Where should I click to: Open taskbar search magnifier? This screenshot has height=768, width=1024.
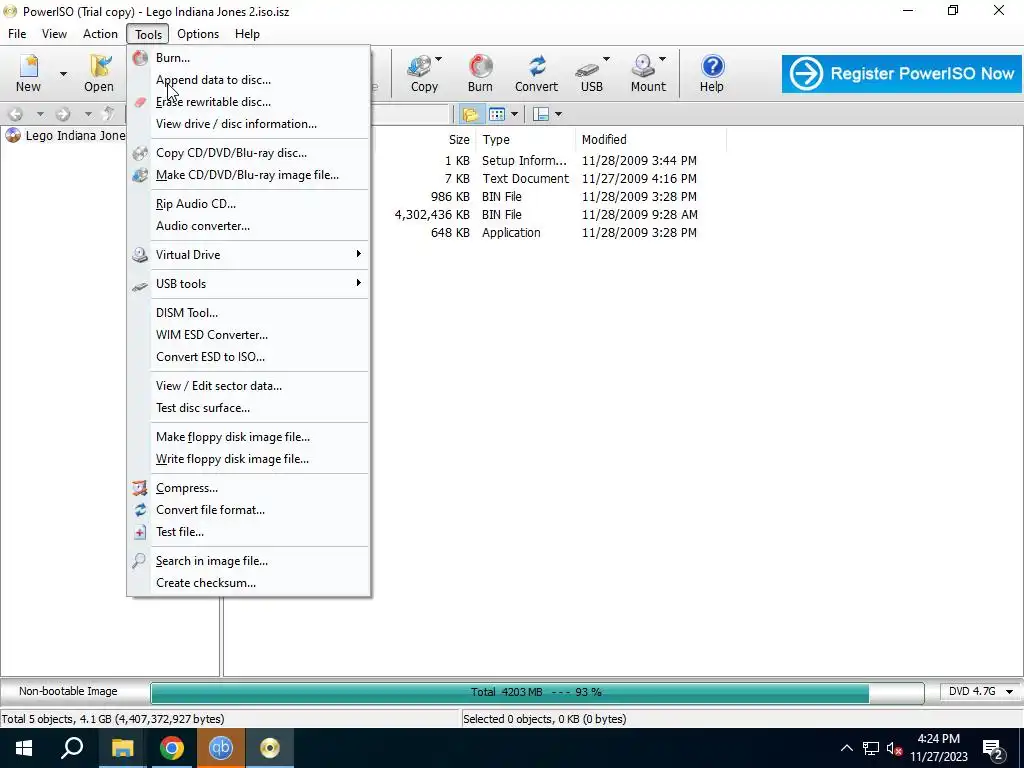[x=72, y=748]
